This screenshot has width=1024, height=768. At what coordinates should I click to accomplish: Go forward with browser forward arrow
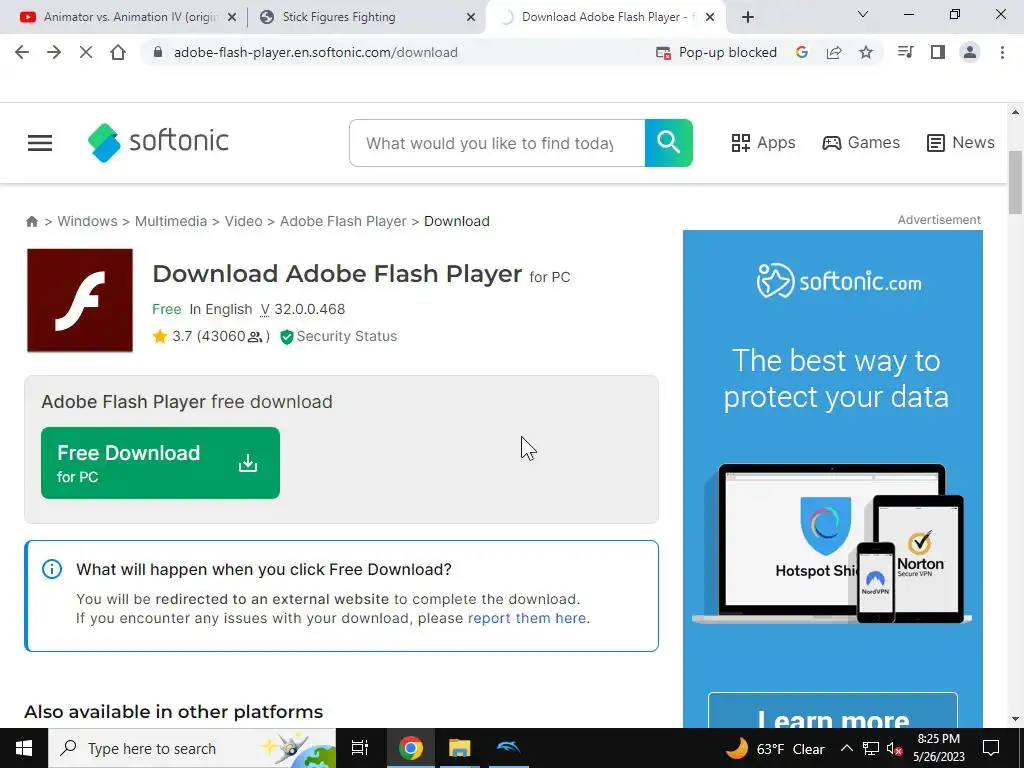point(54,52)
